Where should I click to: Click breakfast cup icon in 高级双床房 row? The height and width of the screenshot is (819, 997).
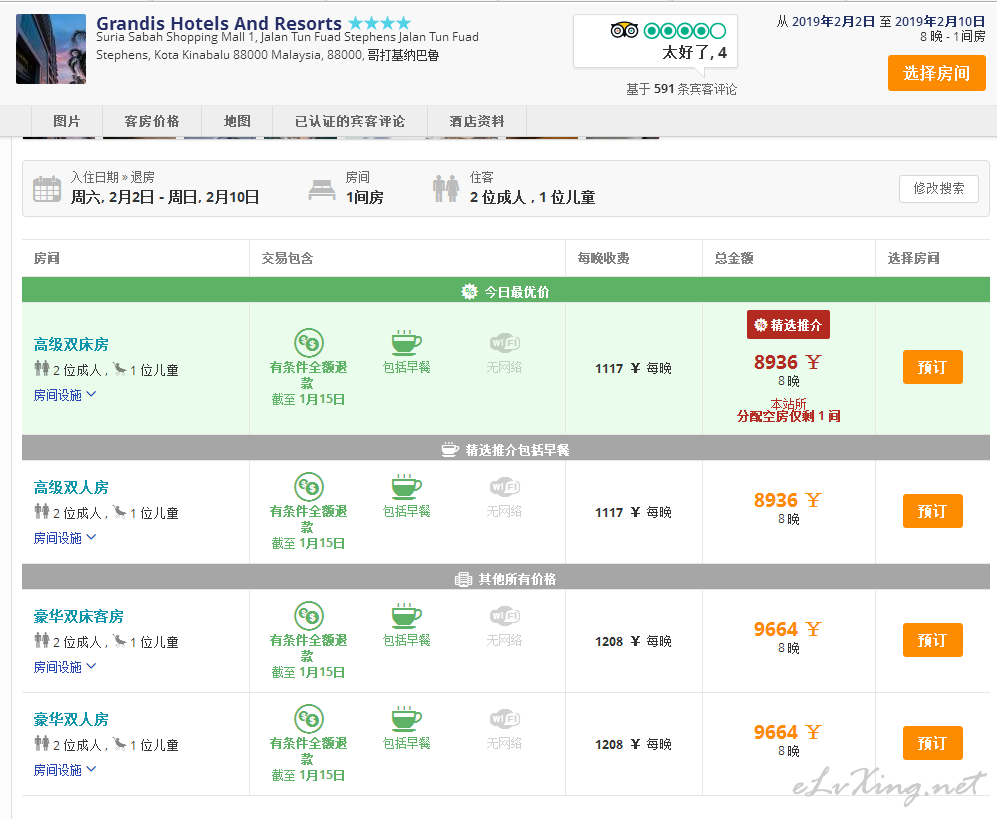click(x=407, y=342)
